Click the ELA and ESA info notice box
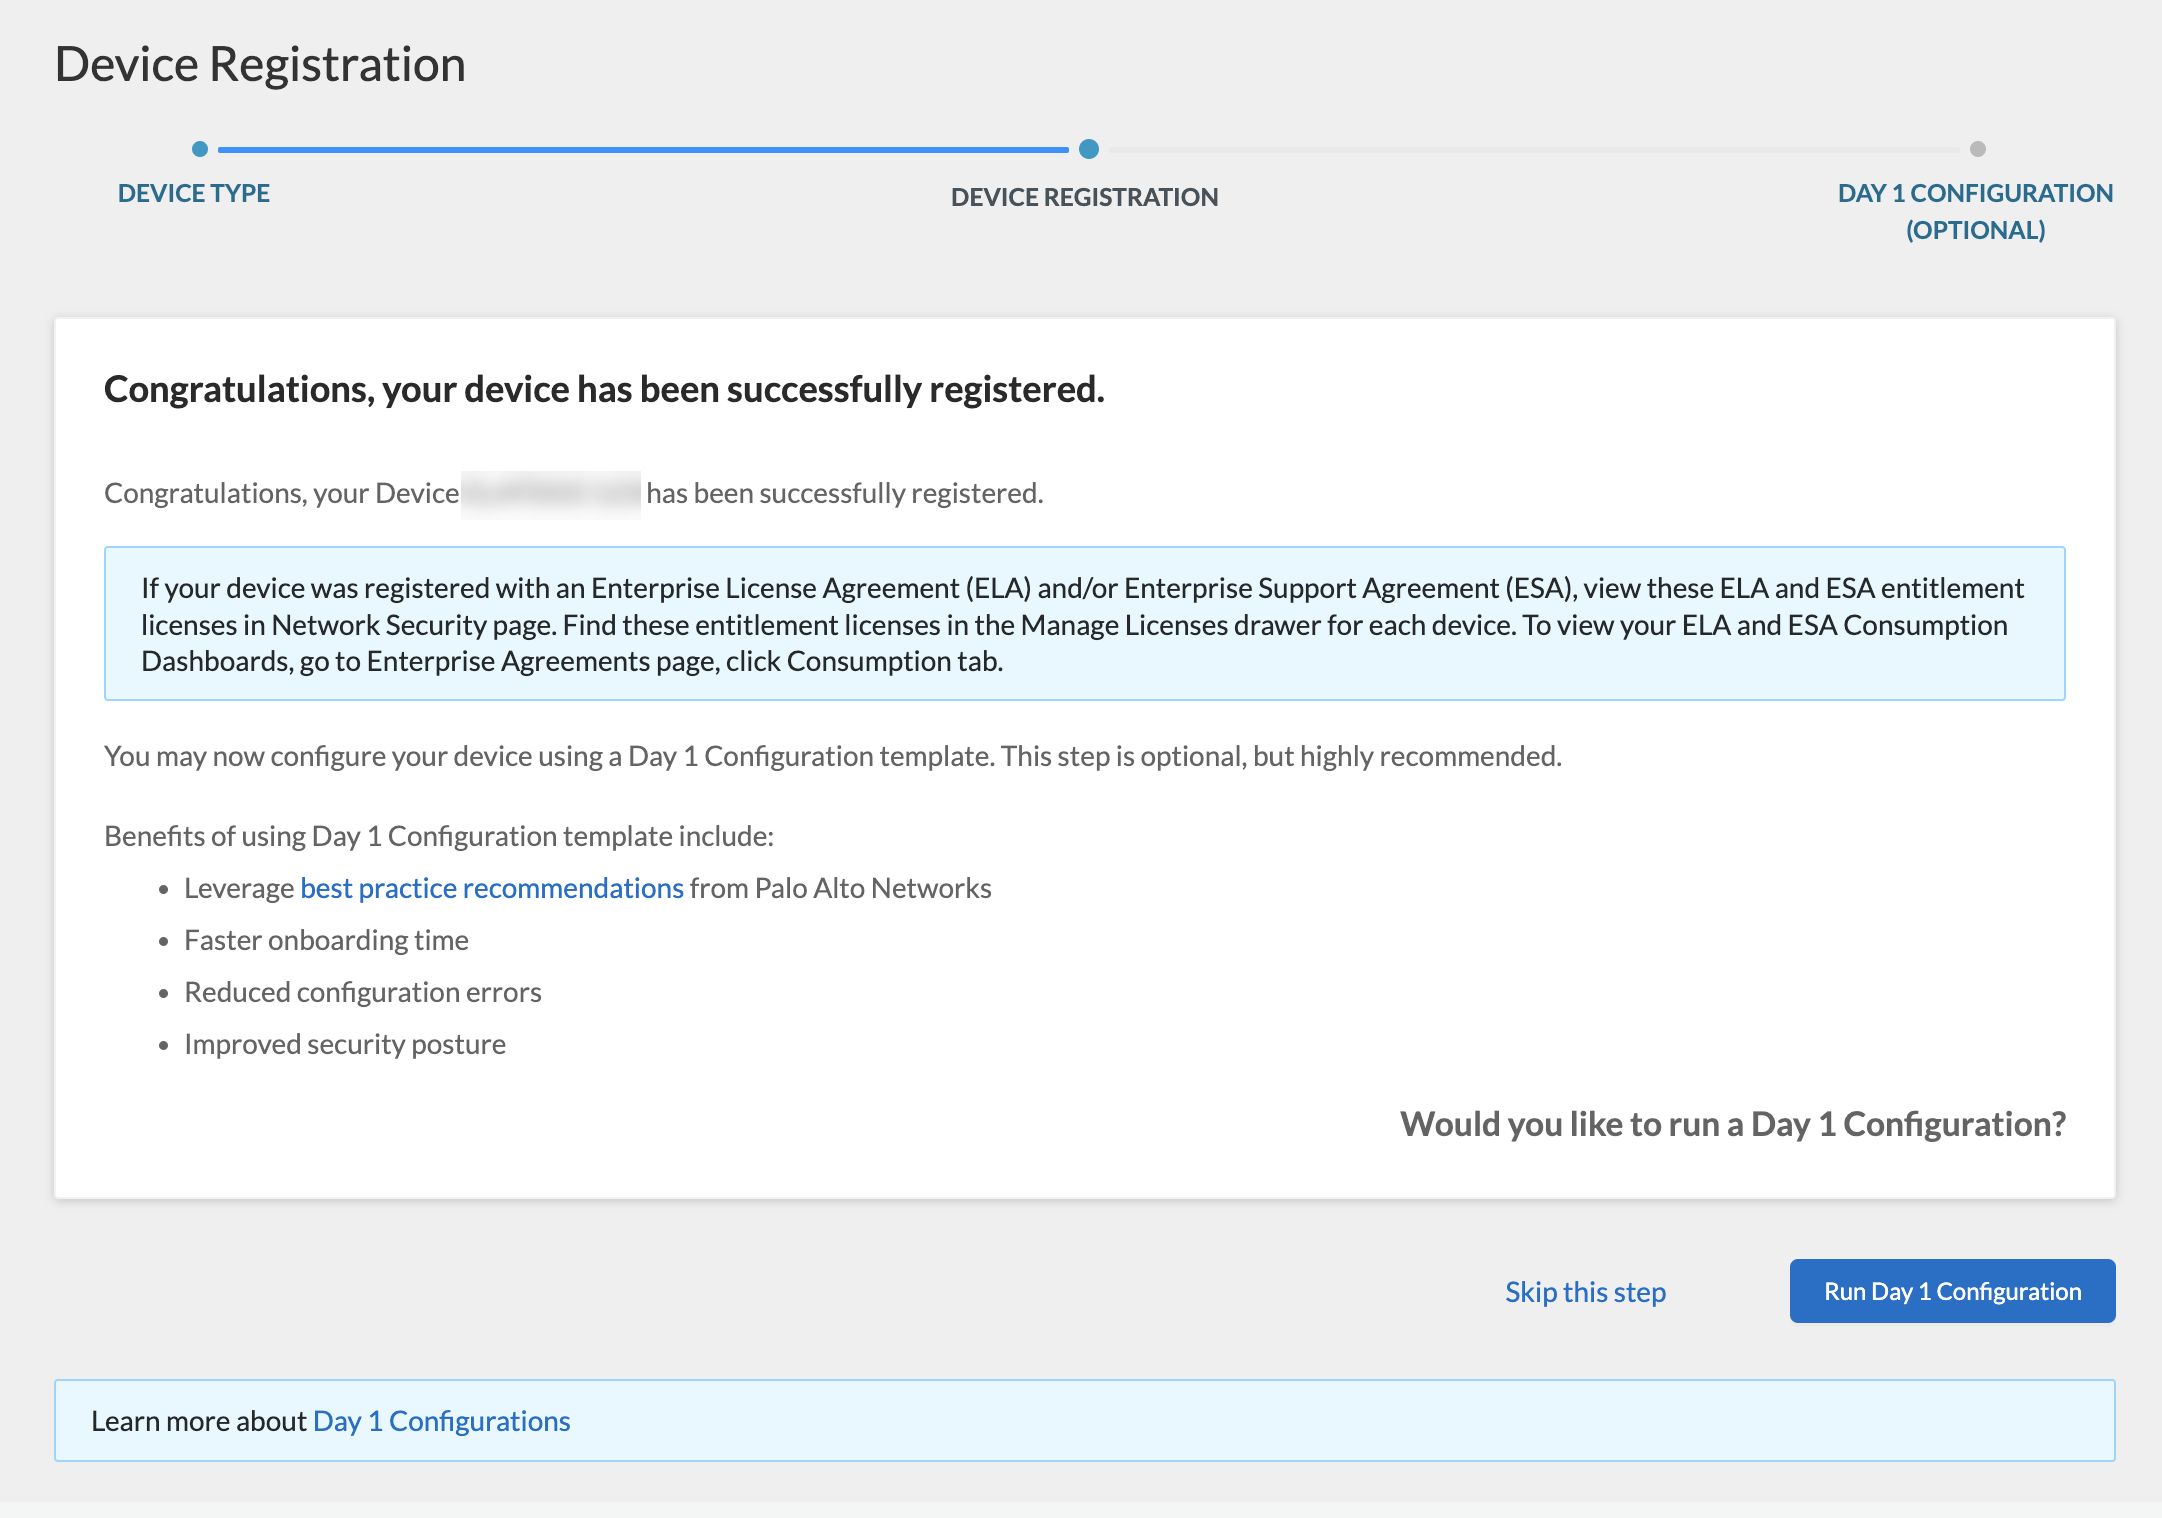Viewport: 2162px width, 1518px height. click(1084, 624)
